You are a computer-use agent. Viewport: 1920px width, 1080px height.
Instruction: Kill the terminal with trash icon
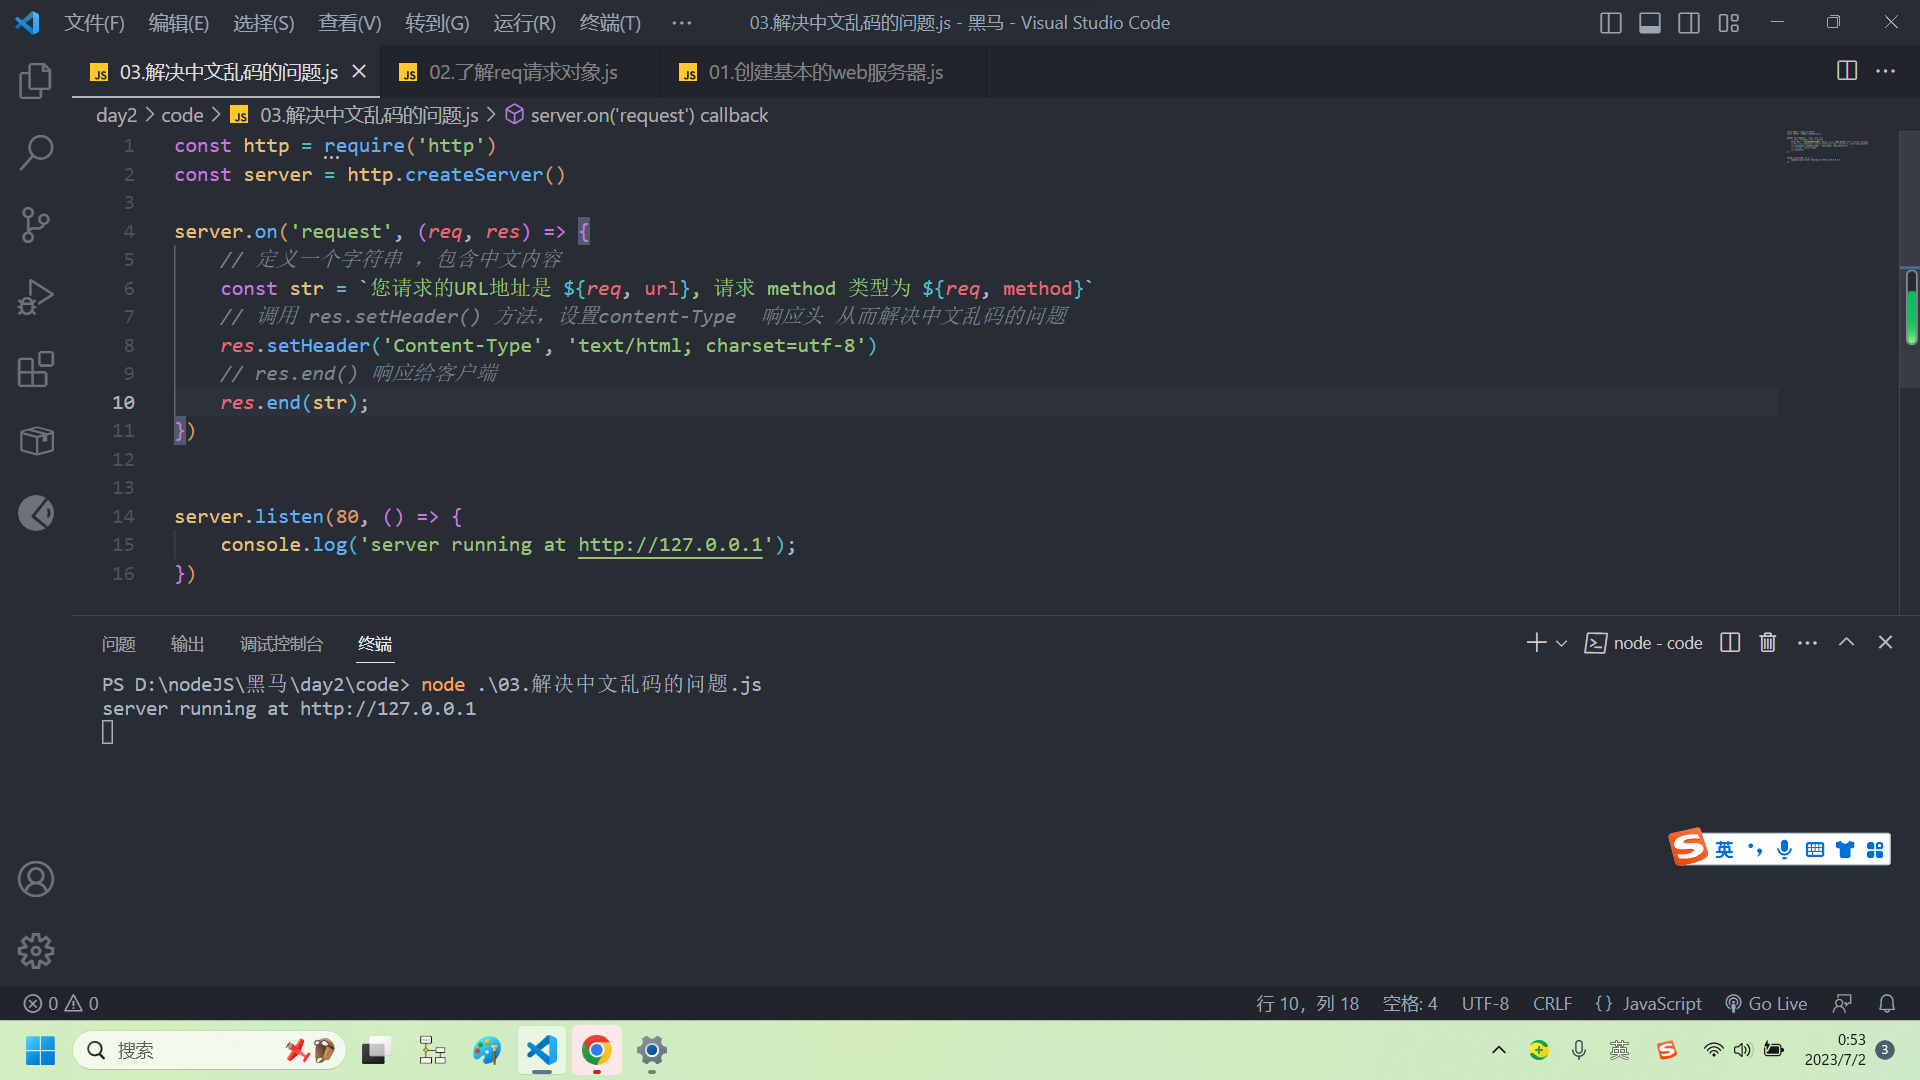coord(1768,643)
